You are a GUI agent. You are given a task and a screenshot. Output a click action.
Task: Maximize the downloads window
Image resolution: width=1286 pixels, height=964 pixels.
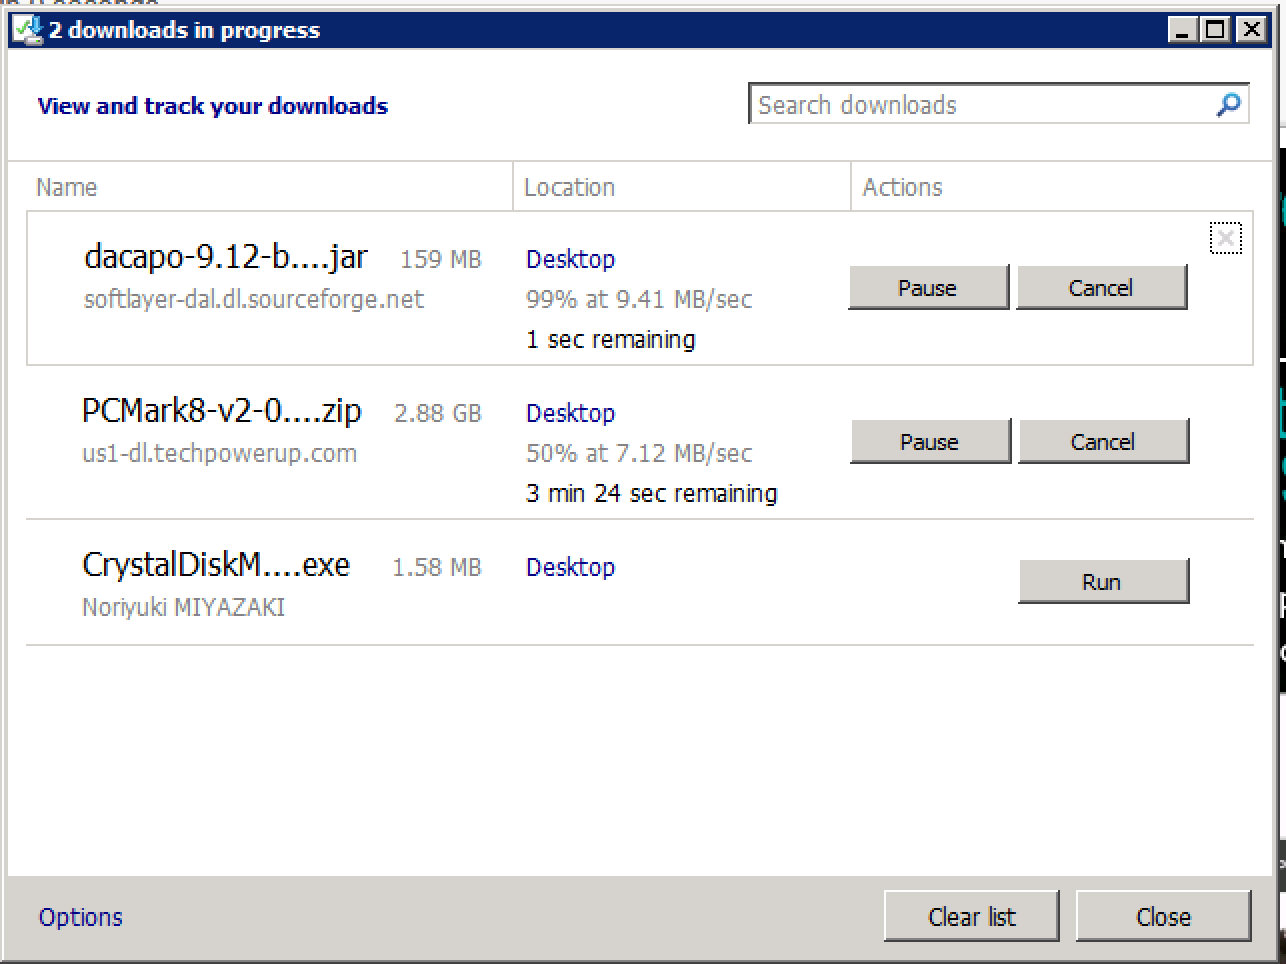coord(1216,30)
